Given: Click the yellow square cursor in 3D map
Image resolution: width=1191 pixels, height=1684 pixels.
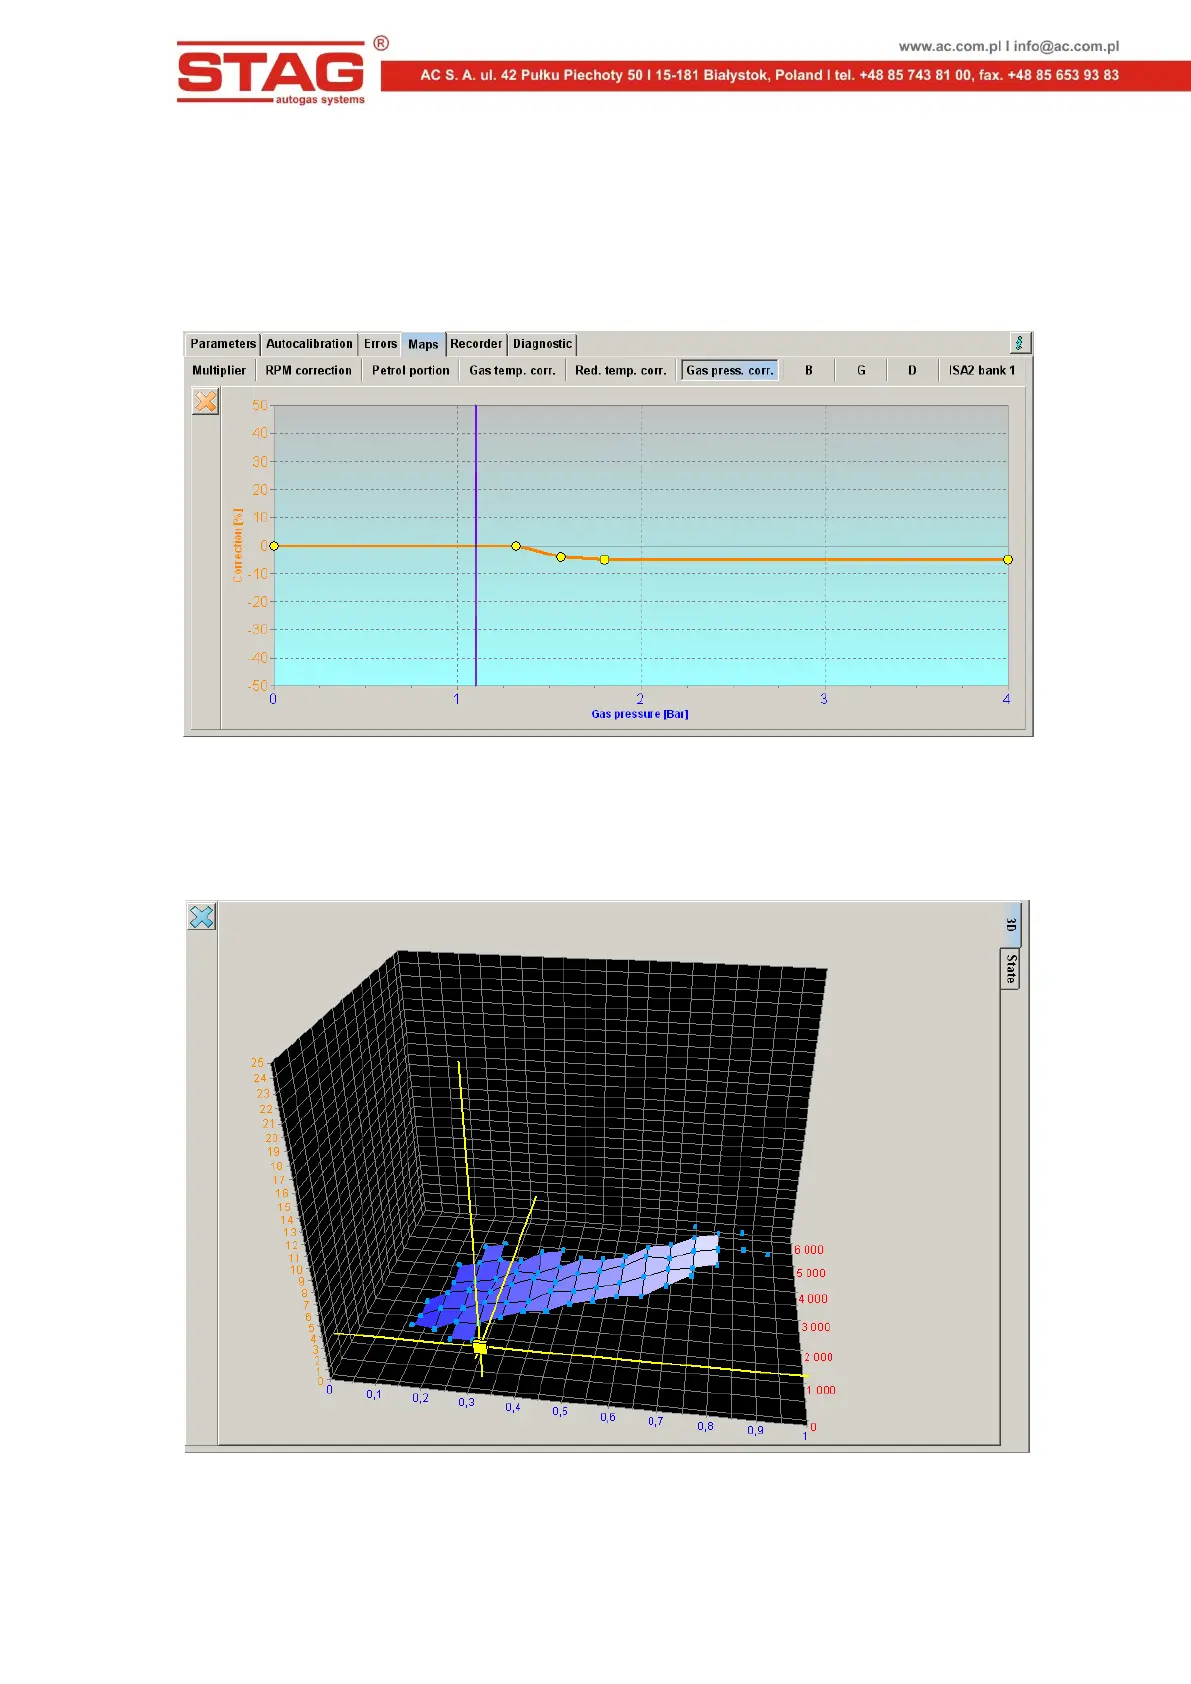Looking at the screenshot, I should point(480,1348).
